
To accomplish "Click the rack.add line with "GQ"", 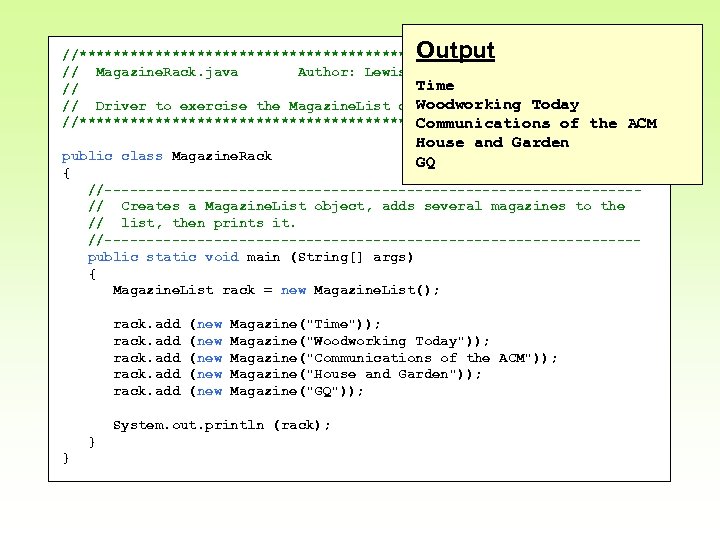I will coord(238,391).
